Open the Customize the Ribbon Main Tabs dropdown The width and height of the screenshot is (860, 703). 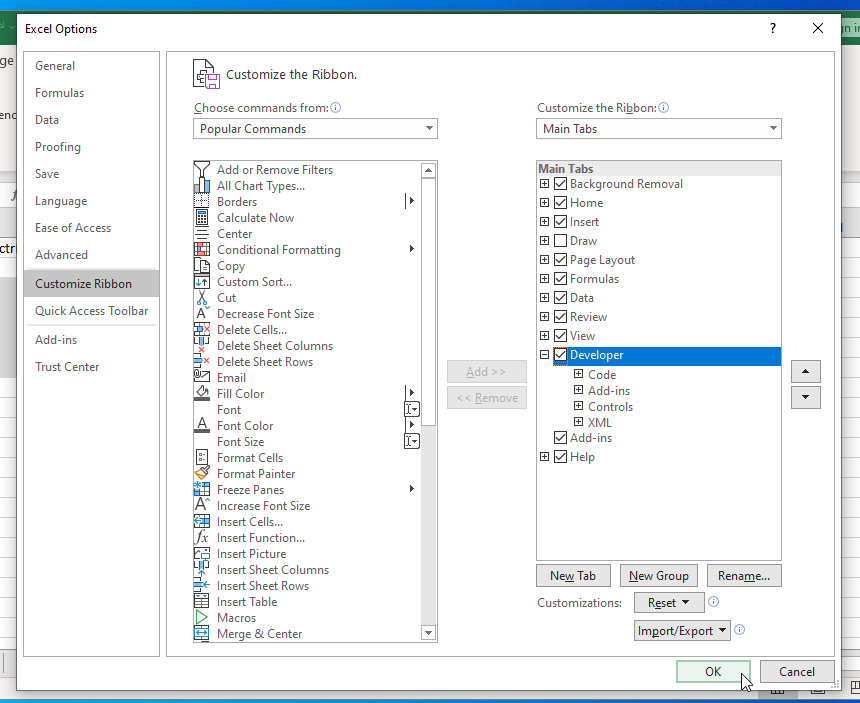[x=659, y=129]
